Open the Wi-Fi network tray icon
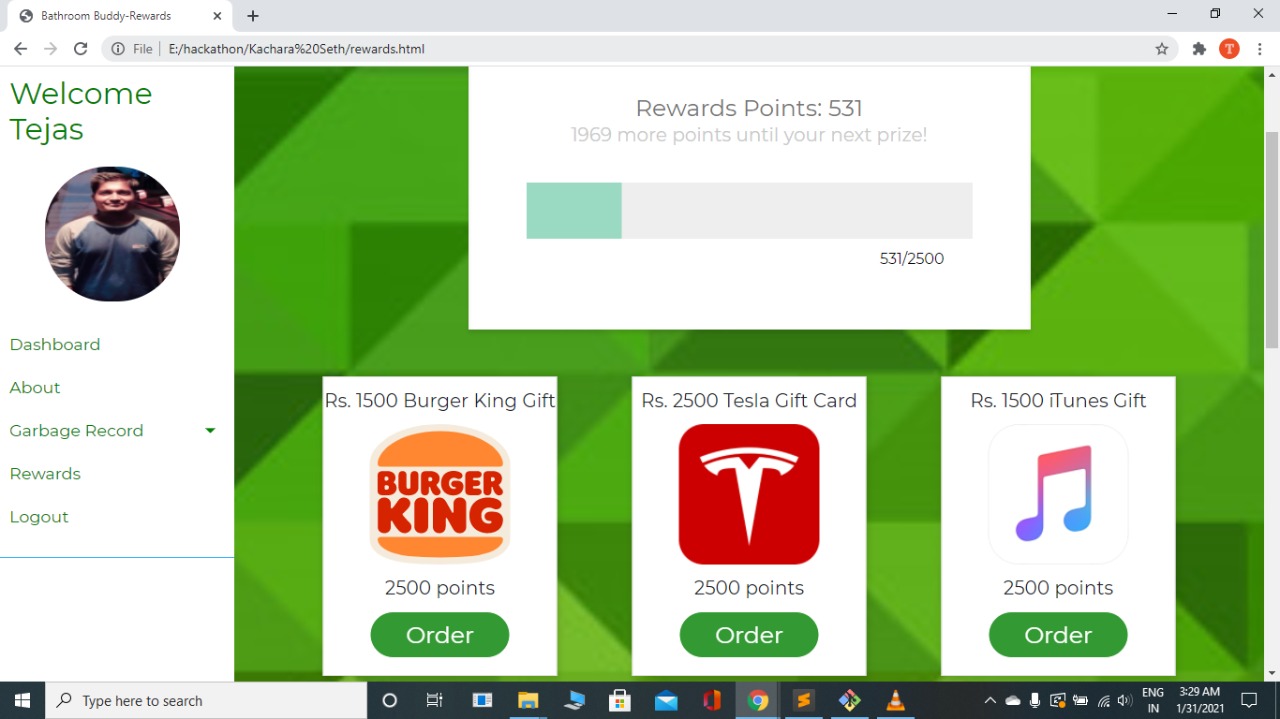 coord(1104,700)
